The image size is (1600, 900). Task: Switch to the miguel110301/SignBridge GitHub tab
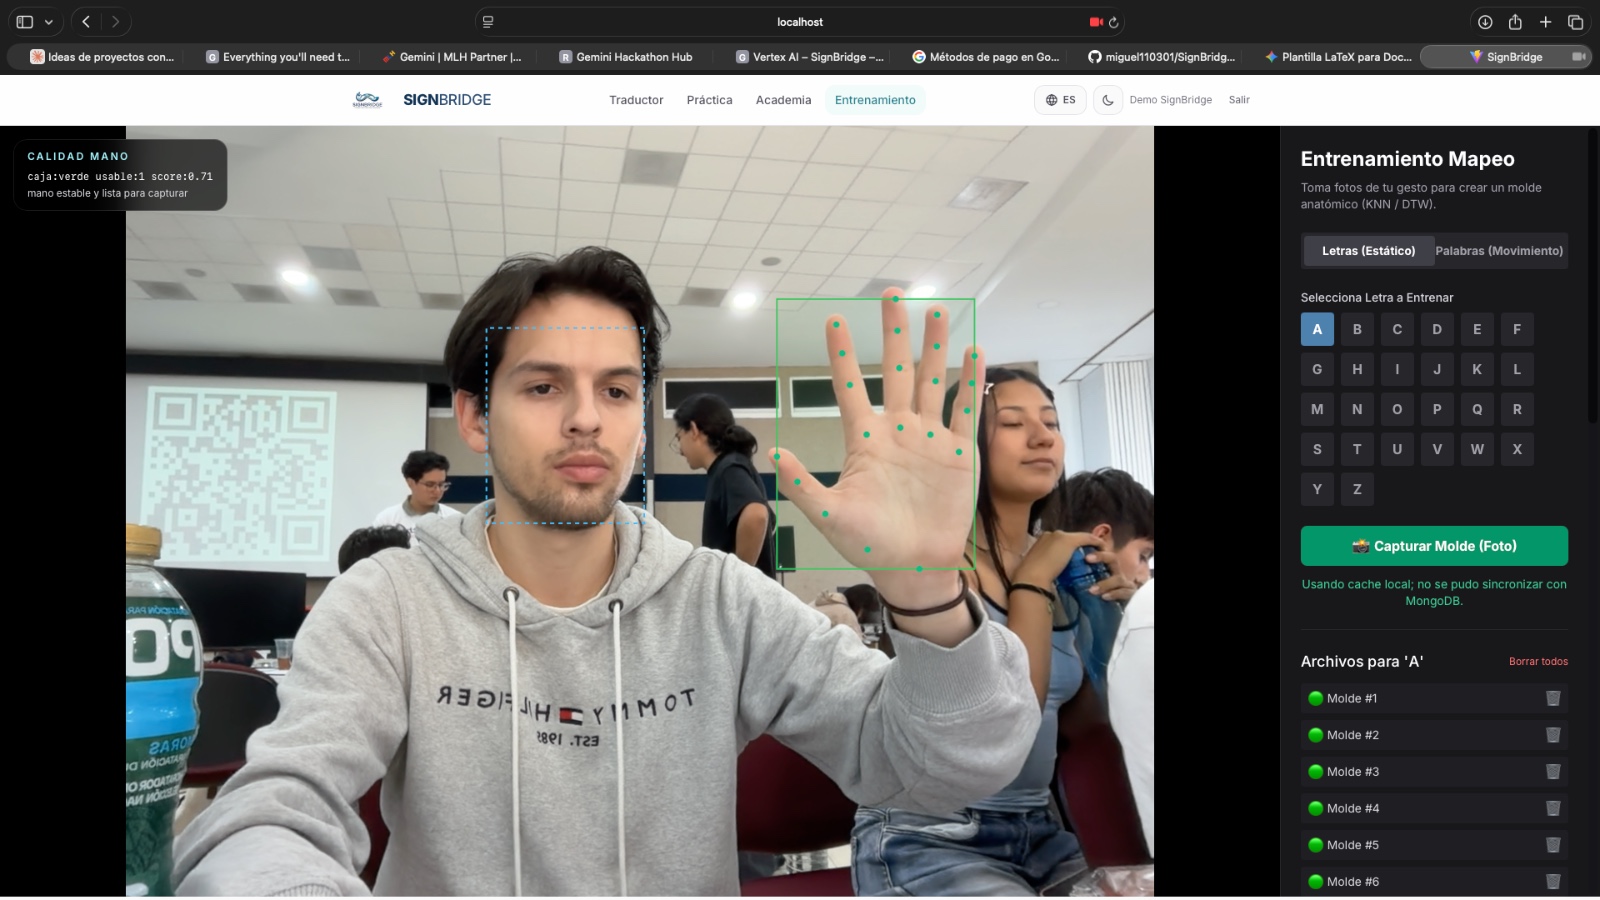point(1161,57)
